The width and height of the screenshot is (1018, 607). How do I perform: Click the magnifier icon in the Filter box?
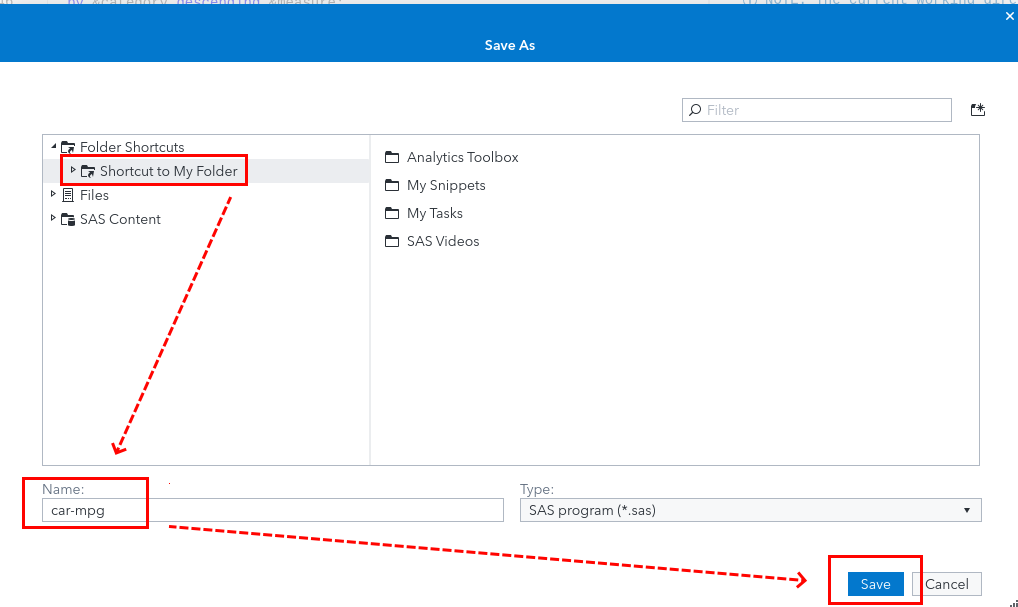[695, 110]
